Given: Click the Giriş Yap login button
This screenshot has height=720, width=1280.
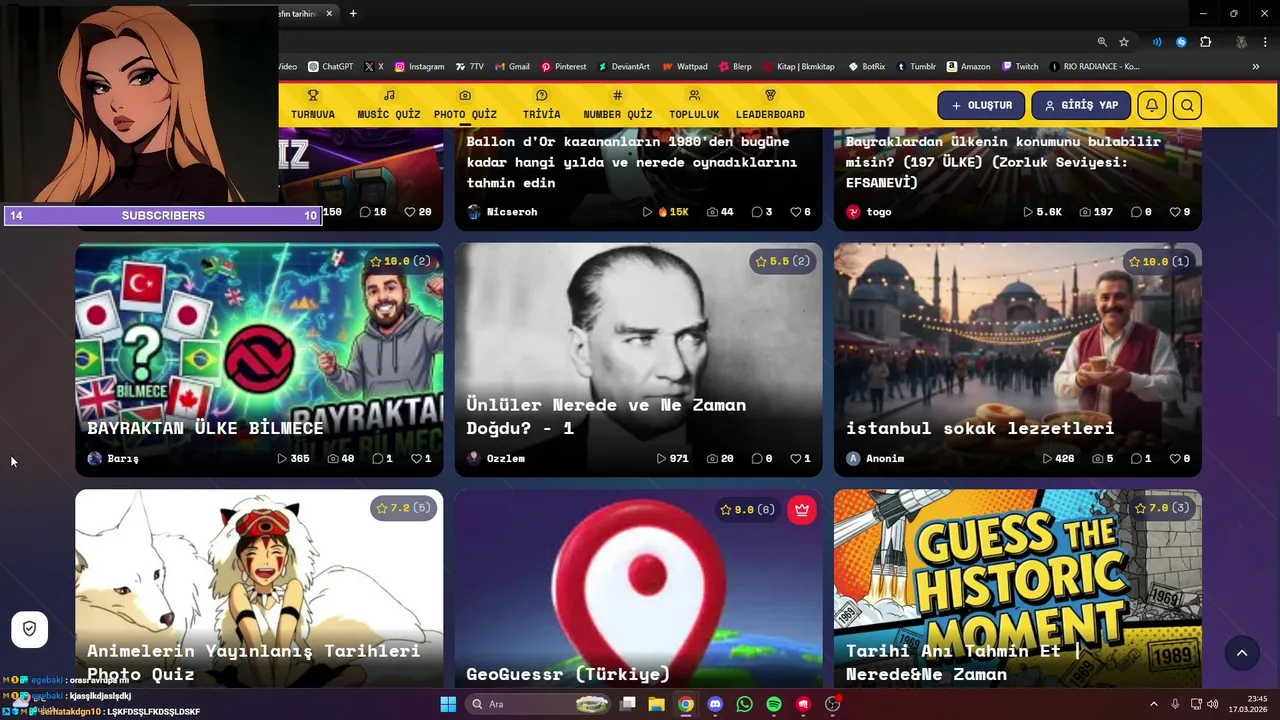Looking at the screenshot, I should [x=1081, y=105].
